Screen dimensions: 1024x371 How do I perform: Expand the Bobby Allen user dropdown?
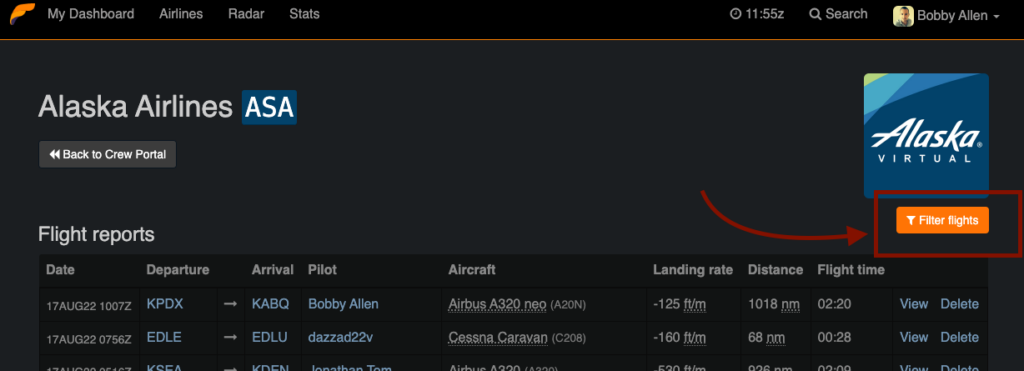pos(958,16)
